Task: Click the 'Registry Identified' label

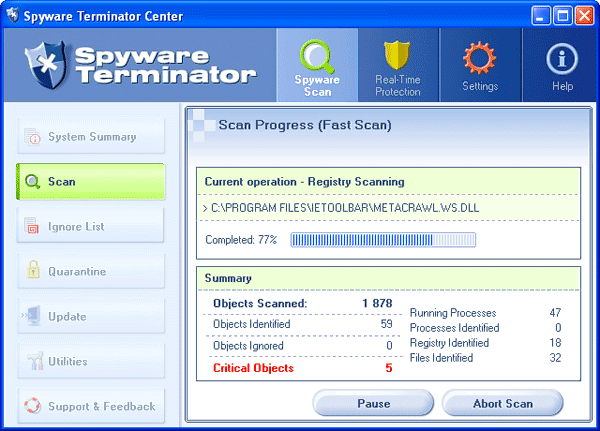Action: tap(449, 343)
